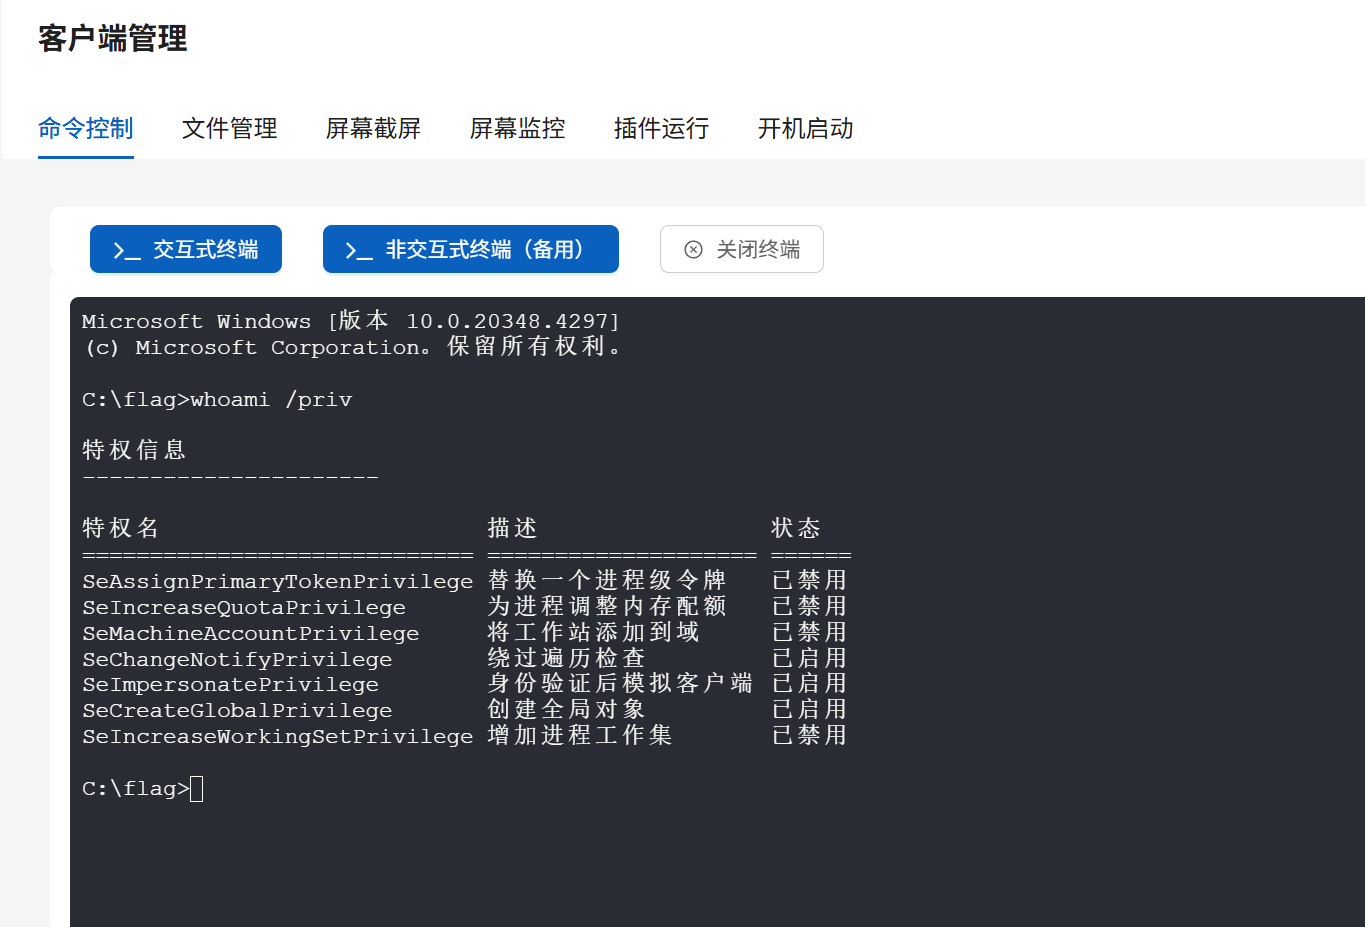Click the 状态 column header
Screen dimensions: 1365x927
pos(796,528)
